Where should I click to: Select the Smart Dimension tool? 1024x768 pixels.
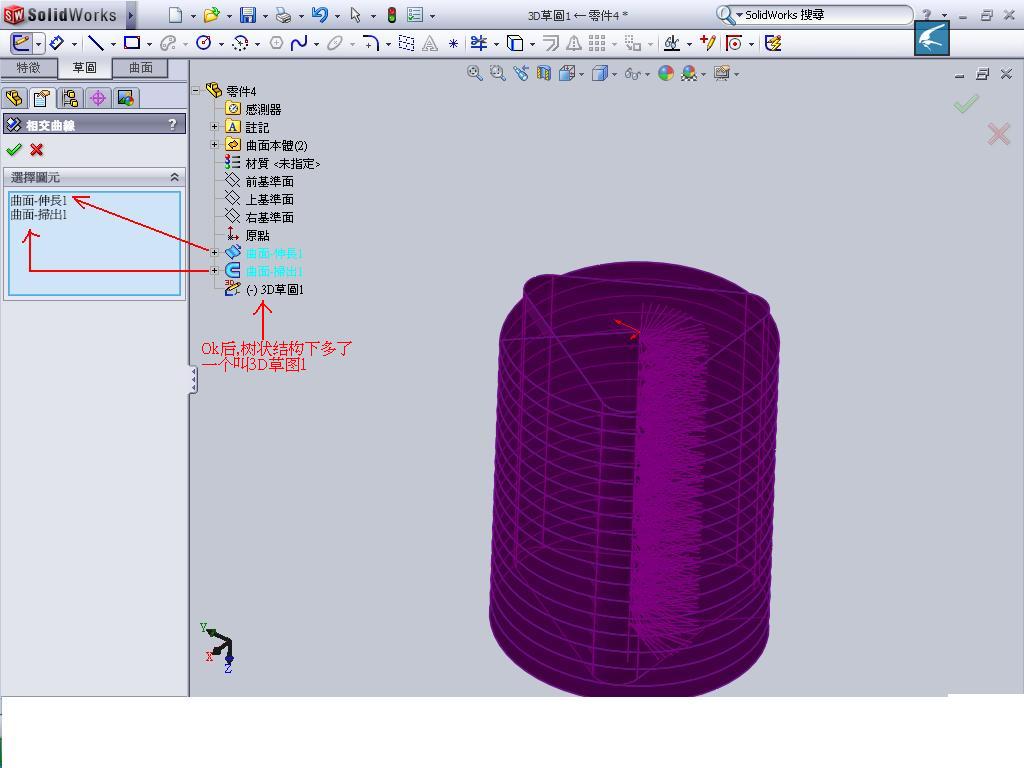coord(57,43)
